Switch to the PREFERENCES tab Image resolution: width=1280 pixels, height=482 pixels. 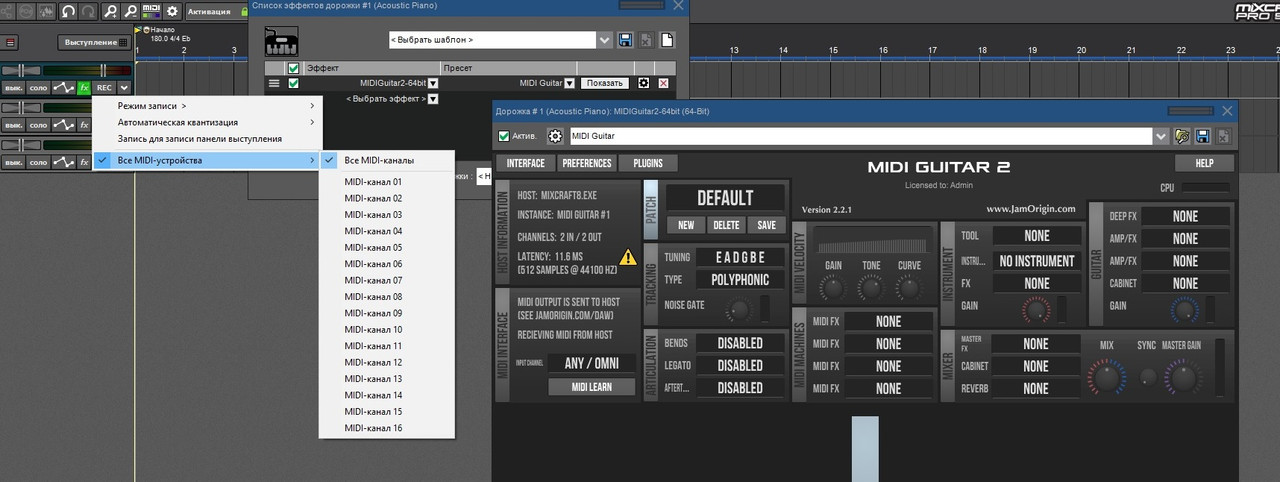pyautogui.click(x=586, y=163)
